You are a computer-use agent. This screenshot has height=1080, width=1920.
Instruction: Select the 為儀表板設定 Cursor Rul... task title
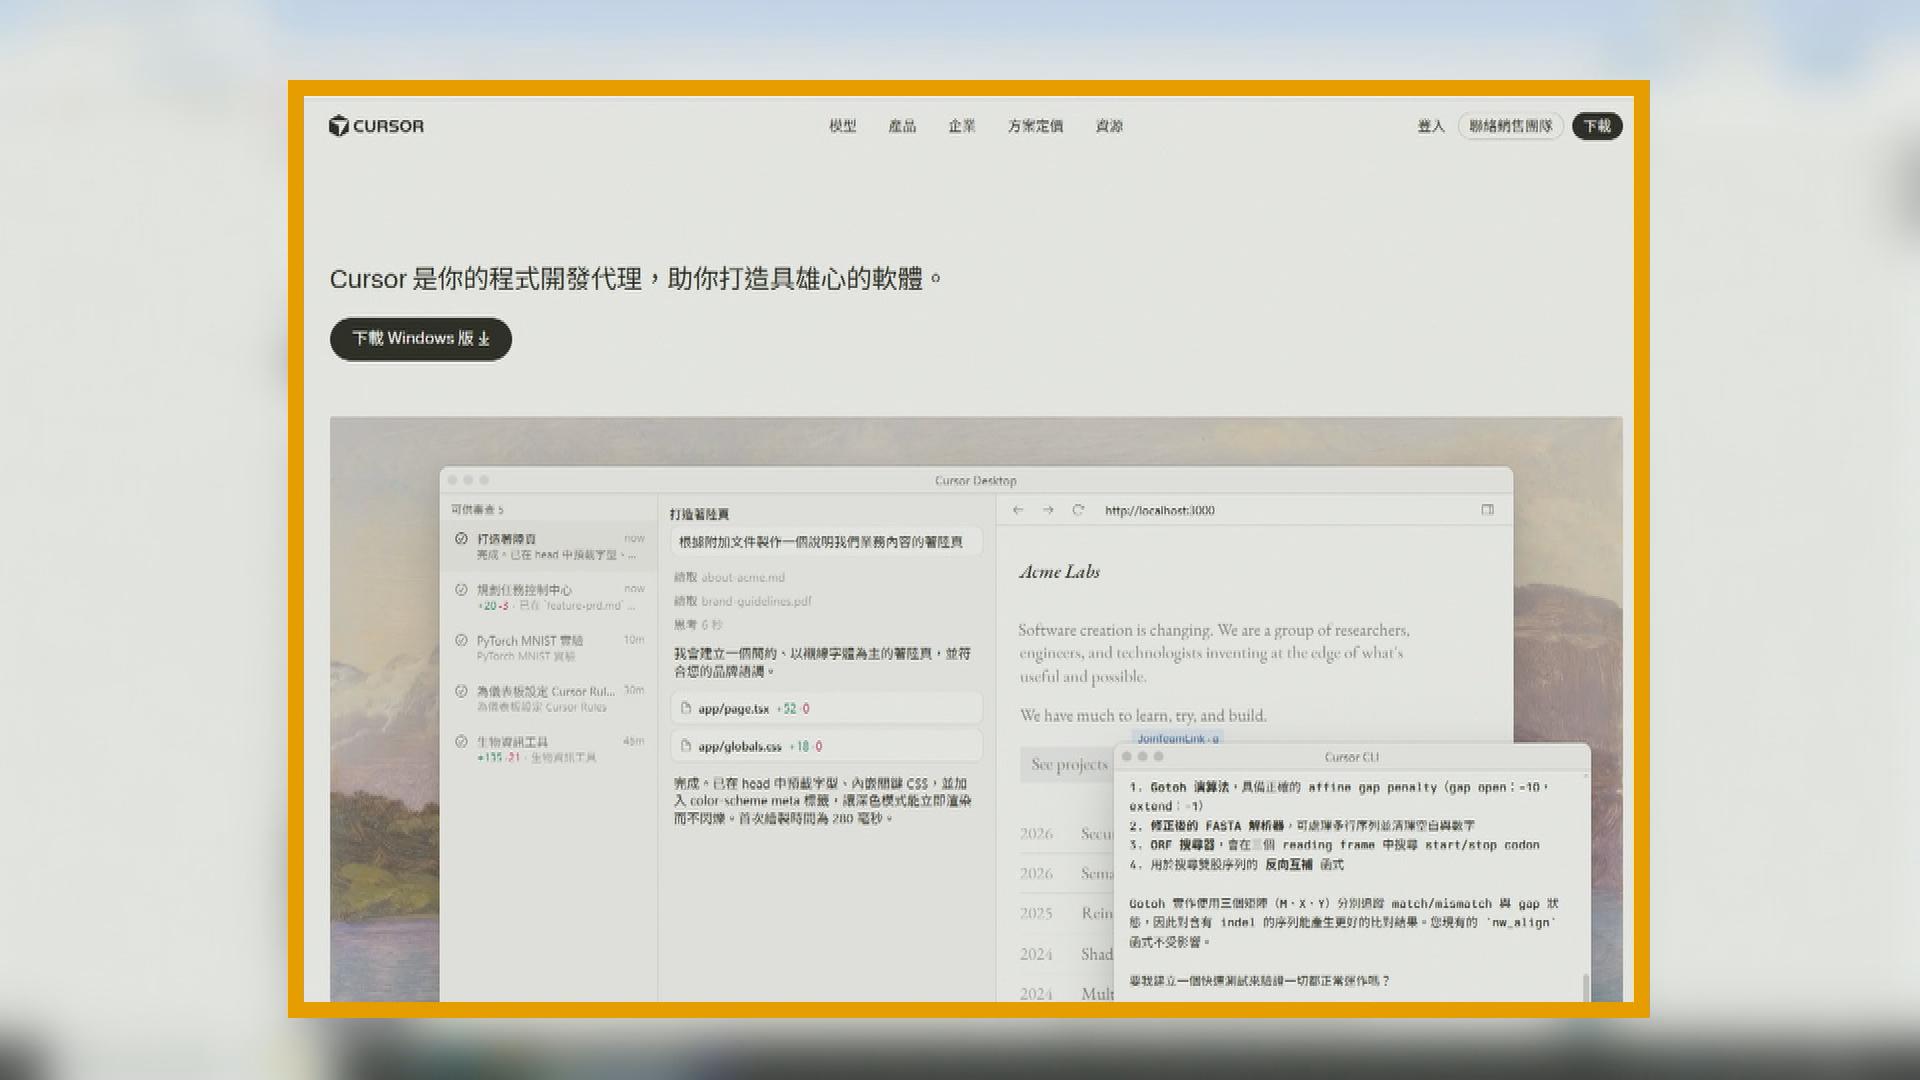[x=545, y=691]
